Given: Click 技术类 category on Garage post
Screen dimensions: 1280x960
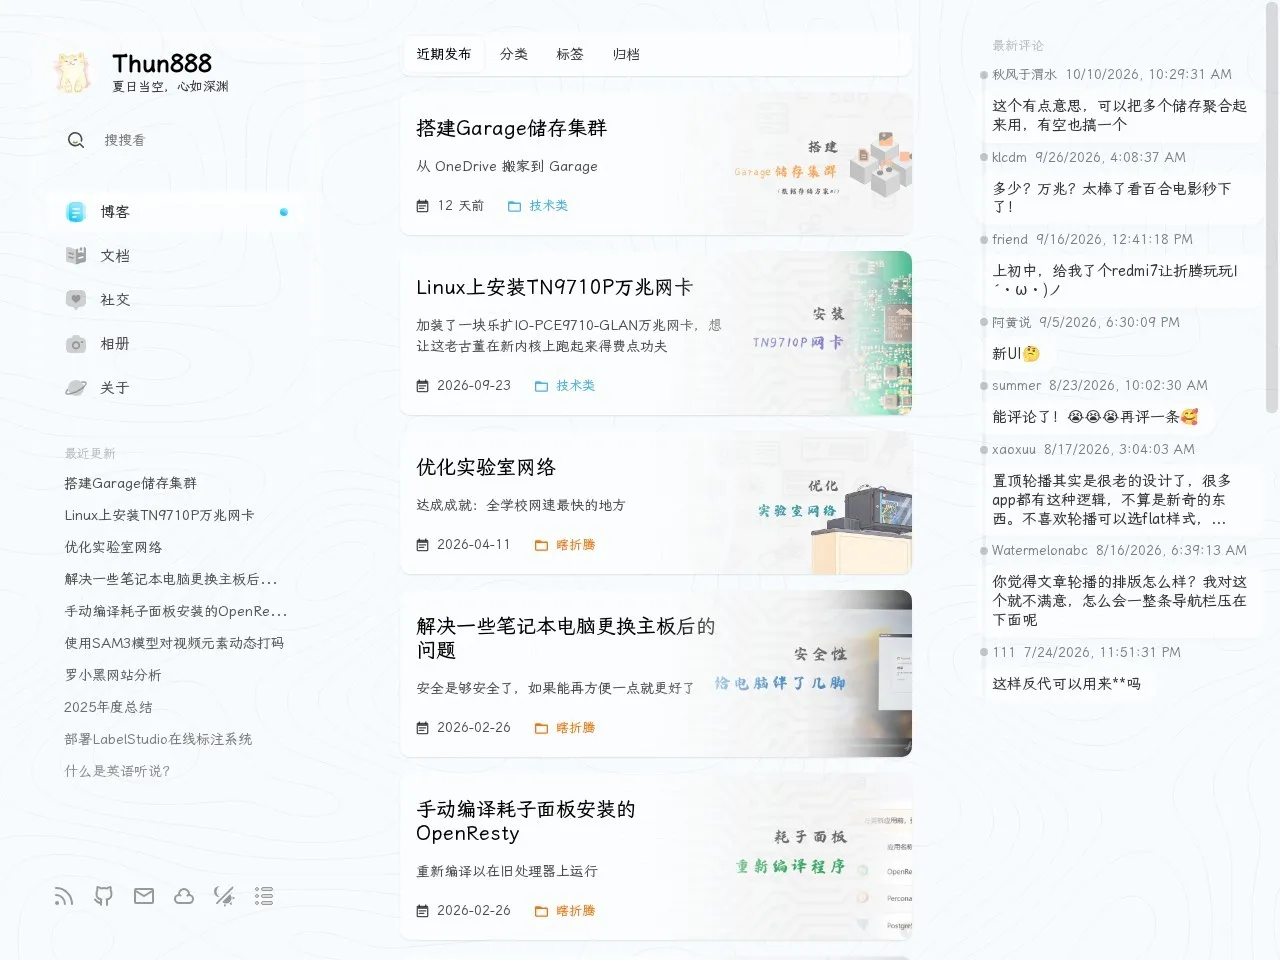Looking at the screenshot, I should [x=549, y=206].
